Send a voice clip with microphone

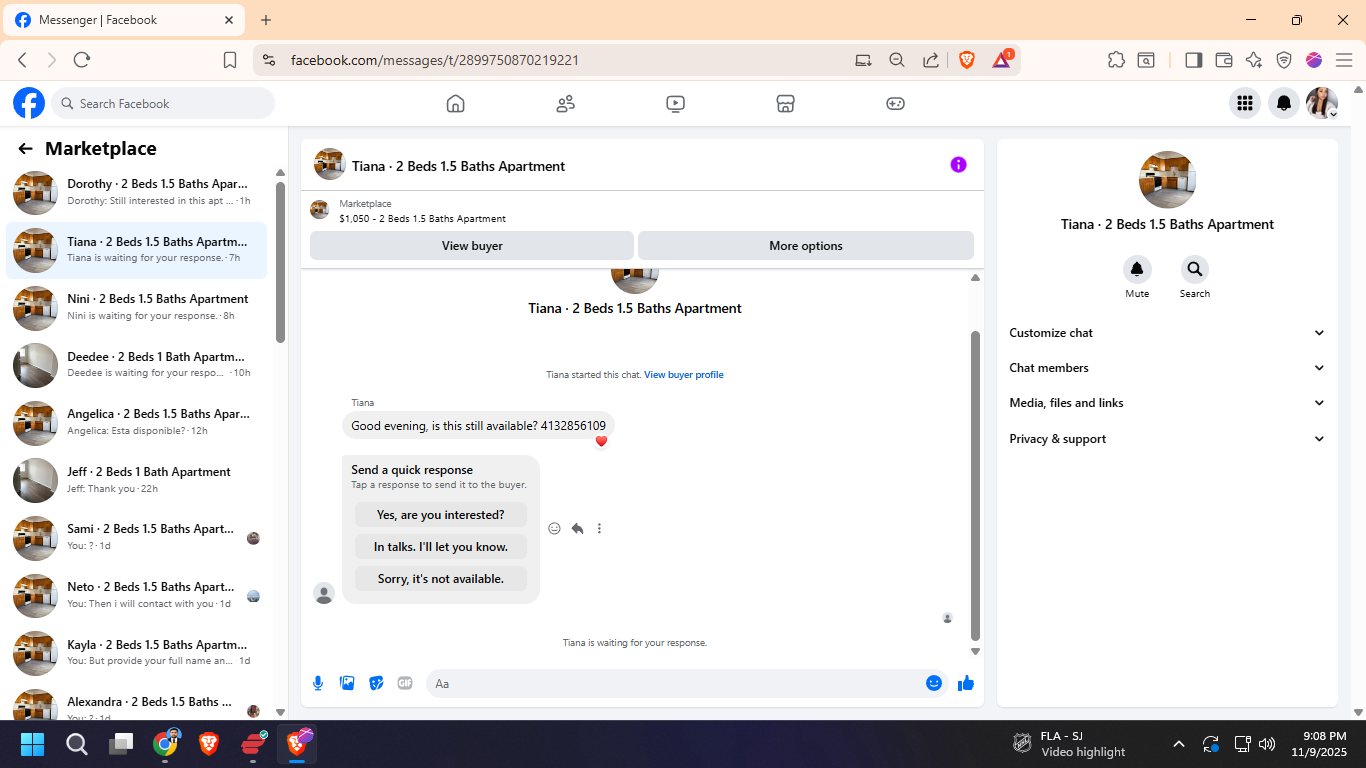pos(318,683)
